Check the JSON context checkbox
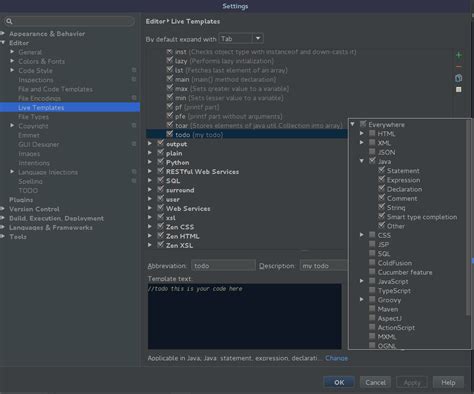The image size is (474, 394). click(x=372, y=152)
